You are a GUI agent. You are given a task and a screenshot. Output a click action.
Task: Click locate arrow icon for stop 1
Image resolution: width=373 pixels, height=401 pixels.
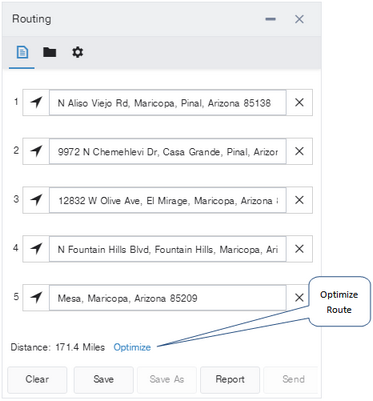click(x=36, y=102)
